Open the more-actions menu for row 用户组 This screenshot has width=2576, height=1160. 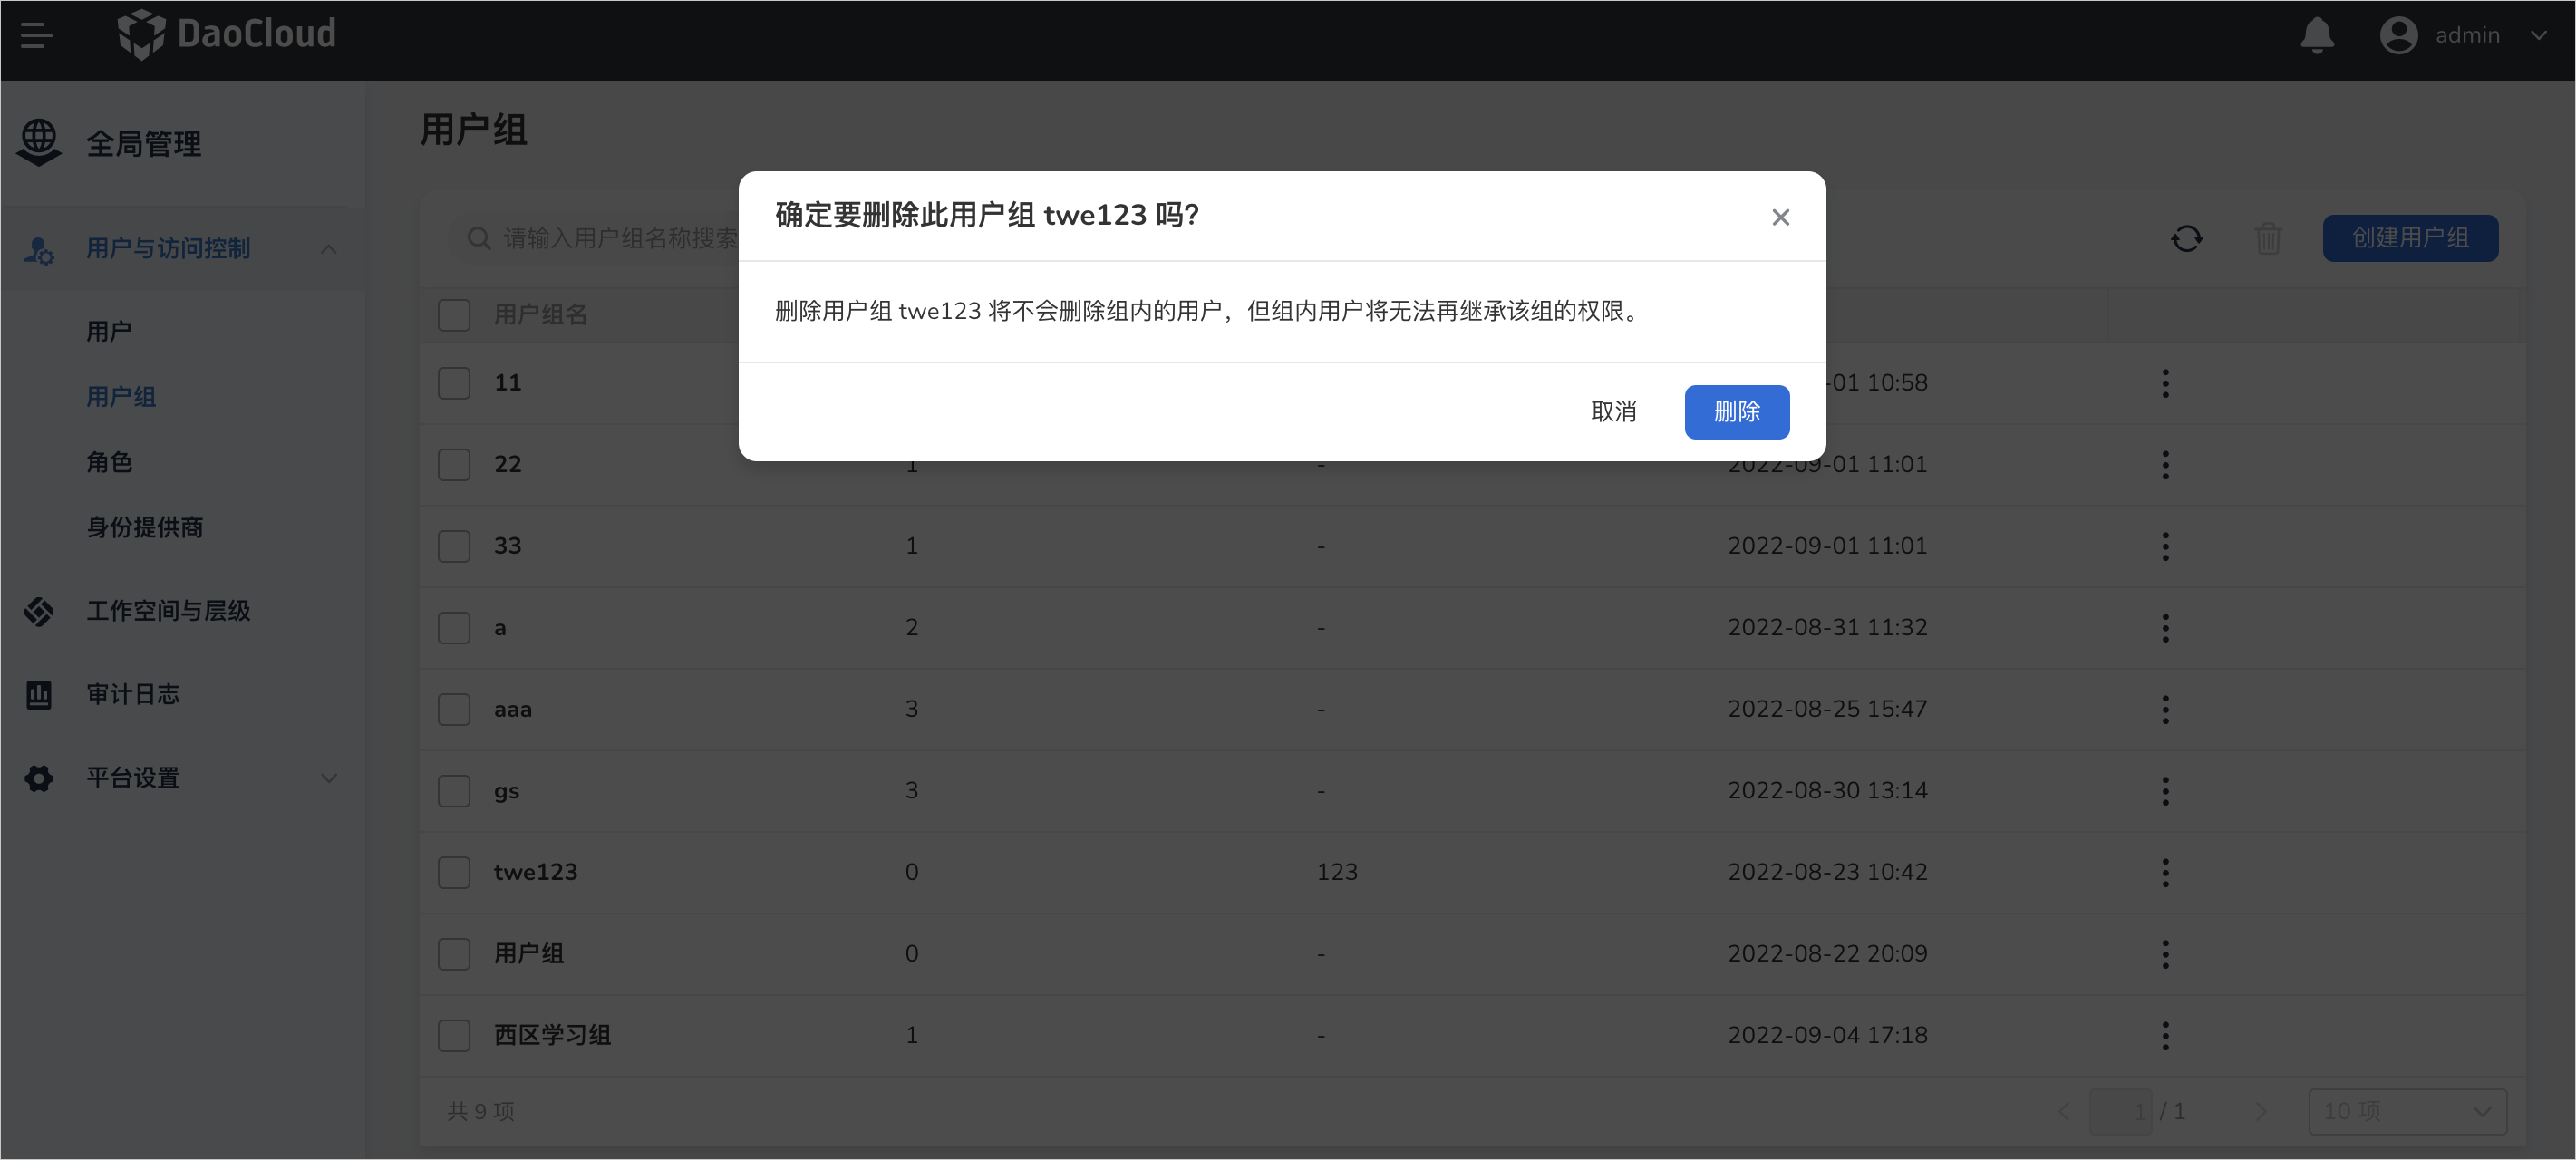point(2165,954)
